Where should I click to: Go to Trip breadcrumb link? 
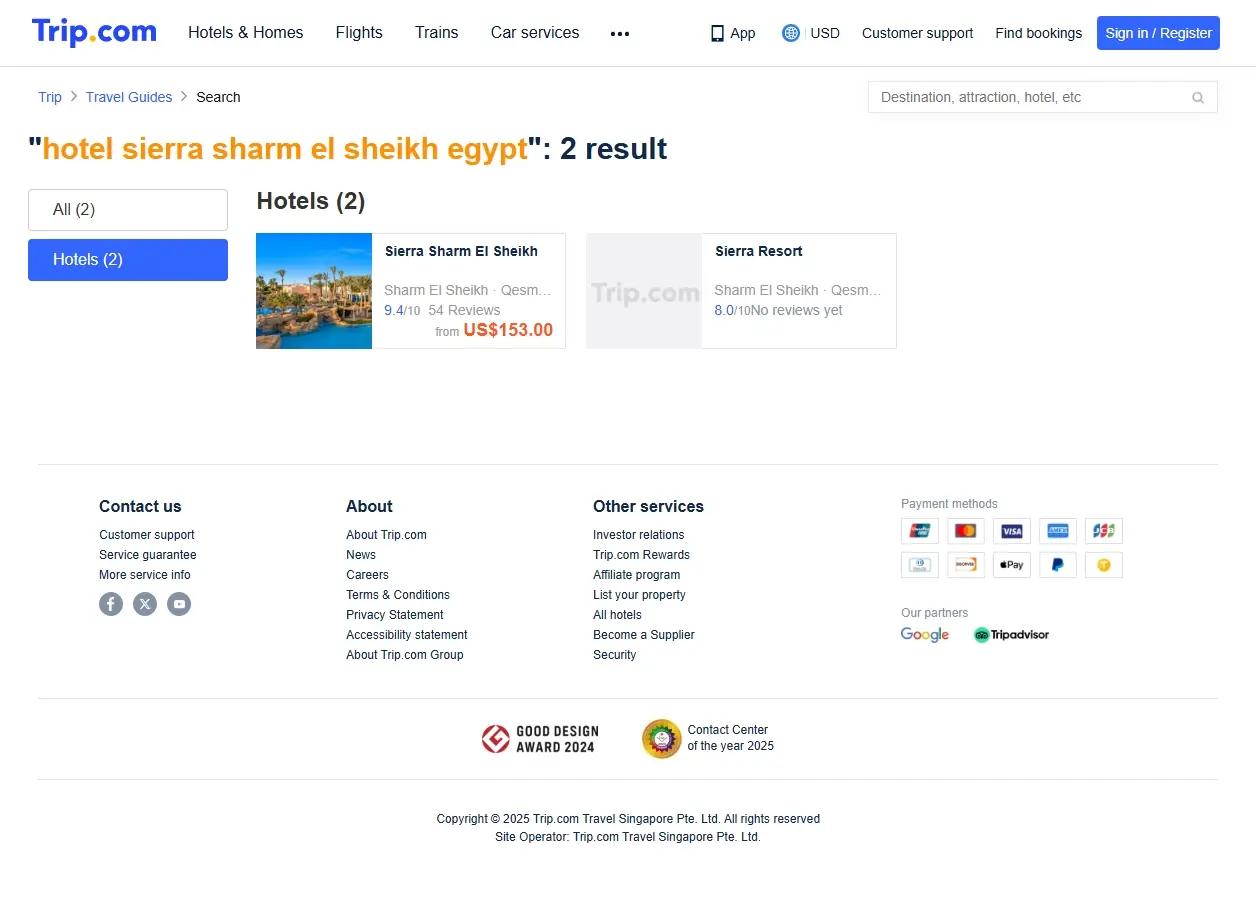click(x=50, y=97)
